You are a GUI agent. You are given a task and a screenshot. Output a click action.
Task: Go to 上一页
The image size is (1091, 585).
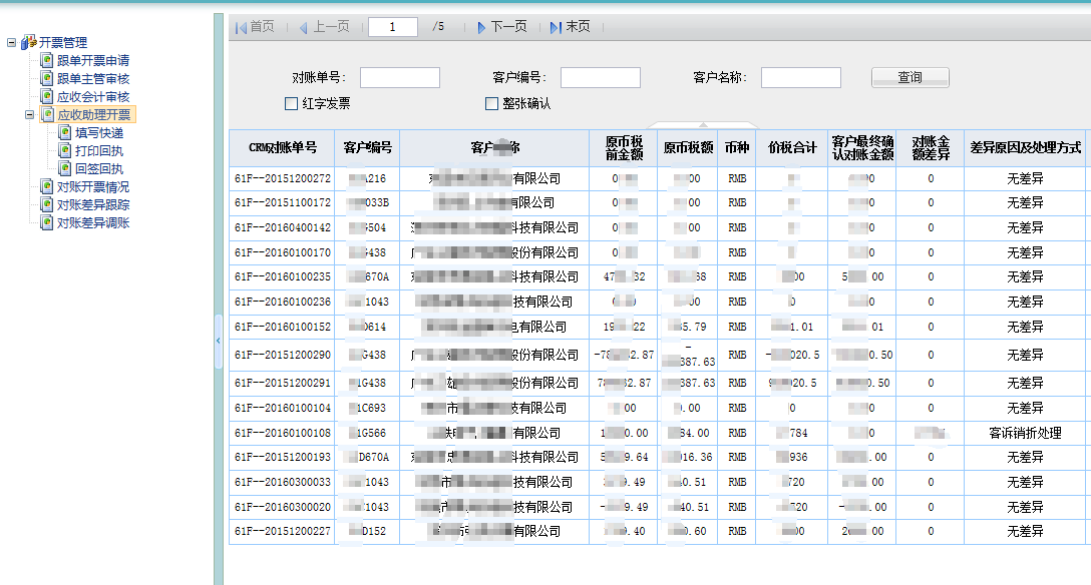[331, 26]
